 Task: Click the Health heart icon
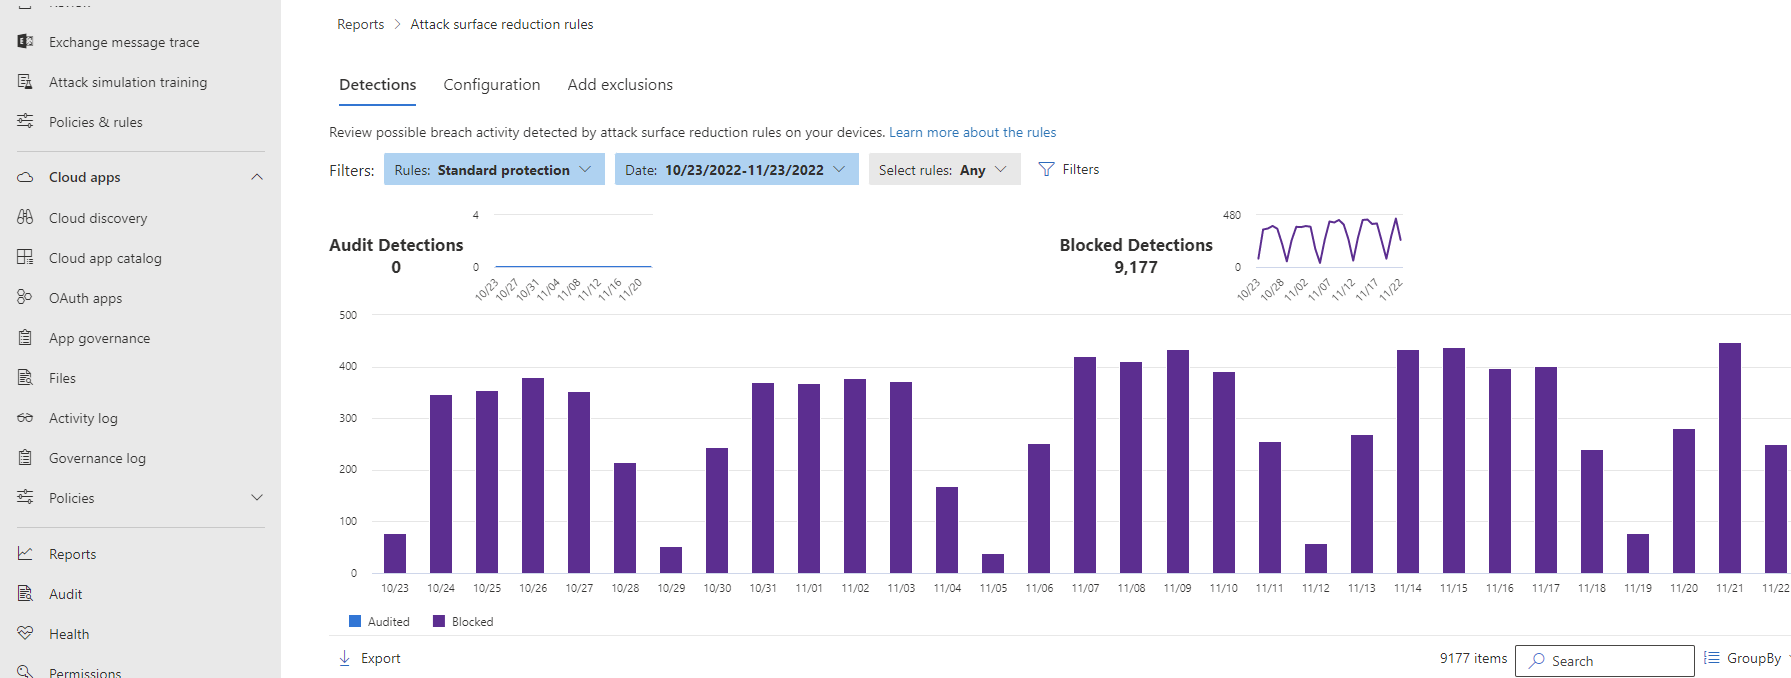[x=25, y=633]
